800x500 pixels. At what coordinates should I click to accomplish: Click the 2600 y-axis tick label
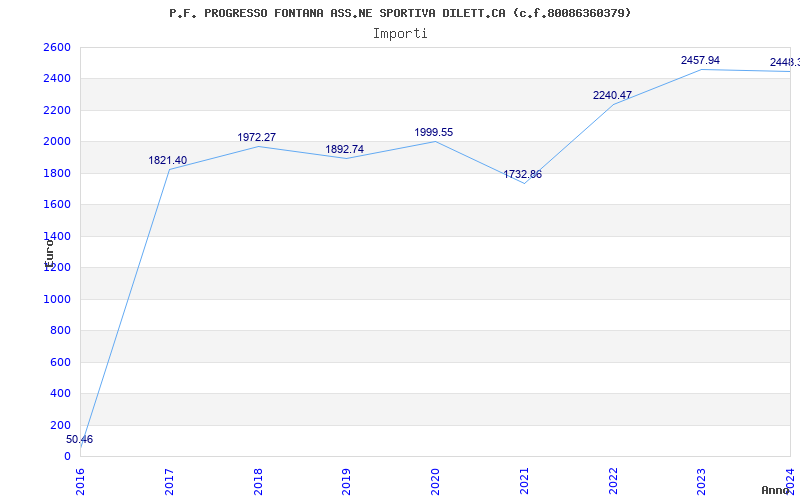coord(56,47)
